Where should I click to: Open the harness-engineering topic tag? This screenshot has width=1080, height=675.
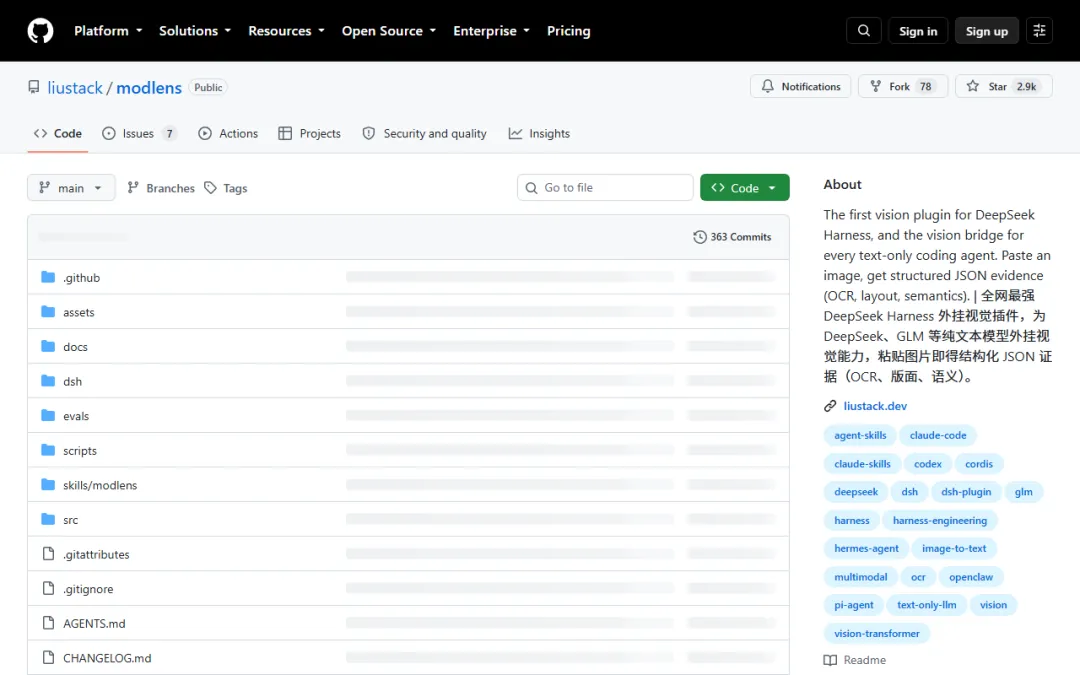[939, 520]
